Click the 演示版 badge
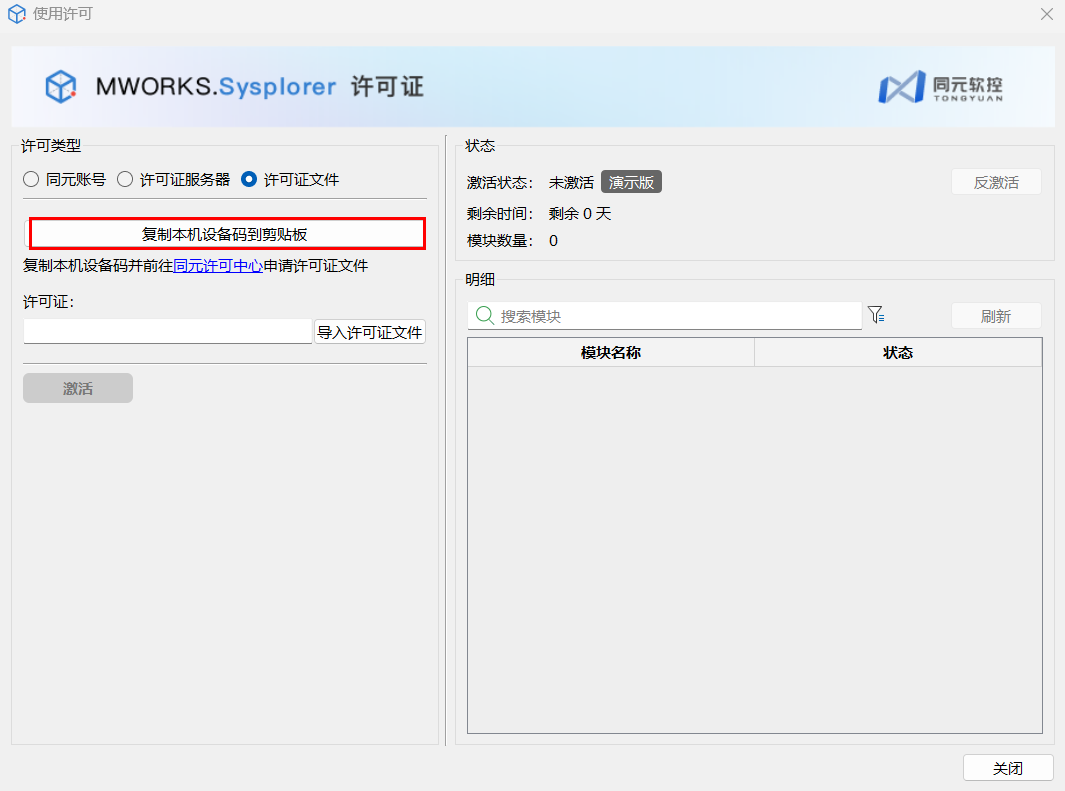1065x791 pixels. [631, 183]
